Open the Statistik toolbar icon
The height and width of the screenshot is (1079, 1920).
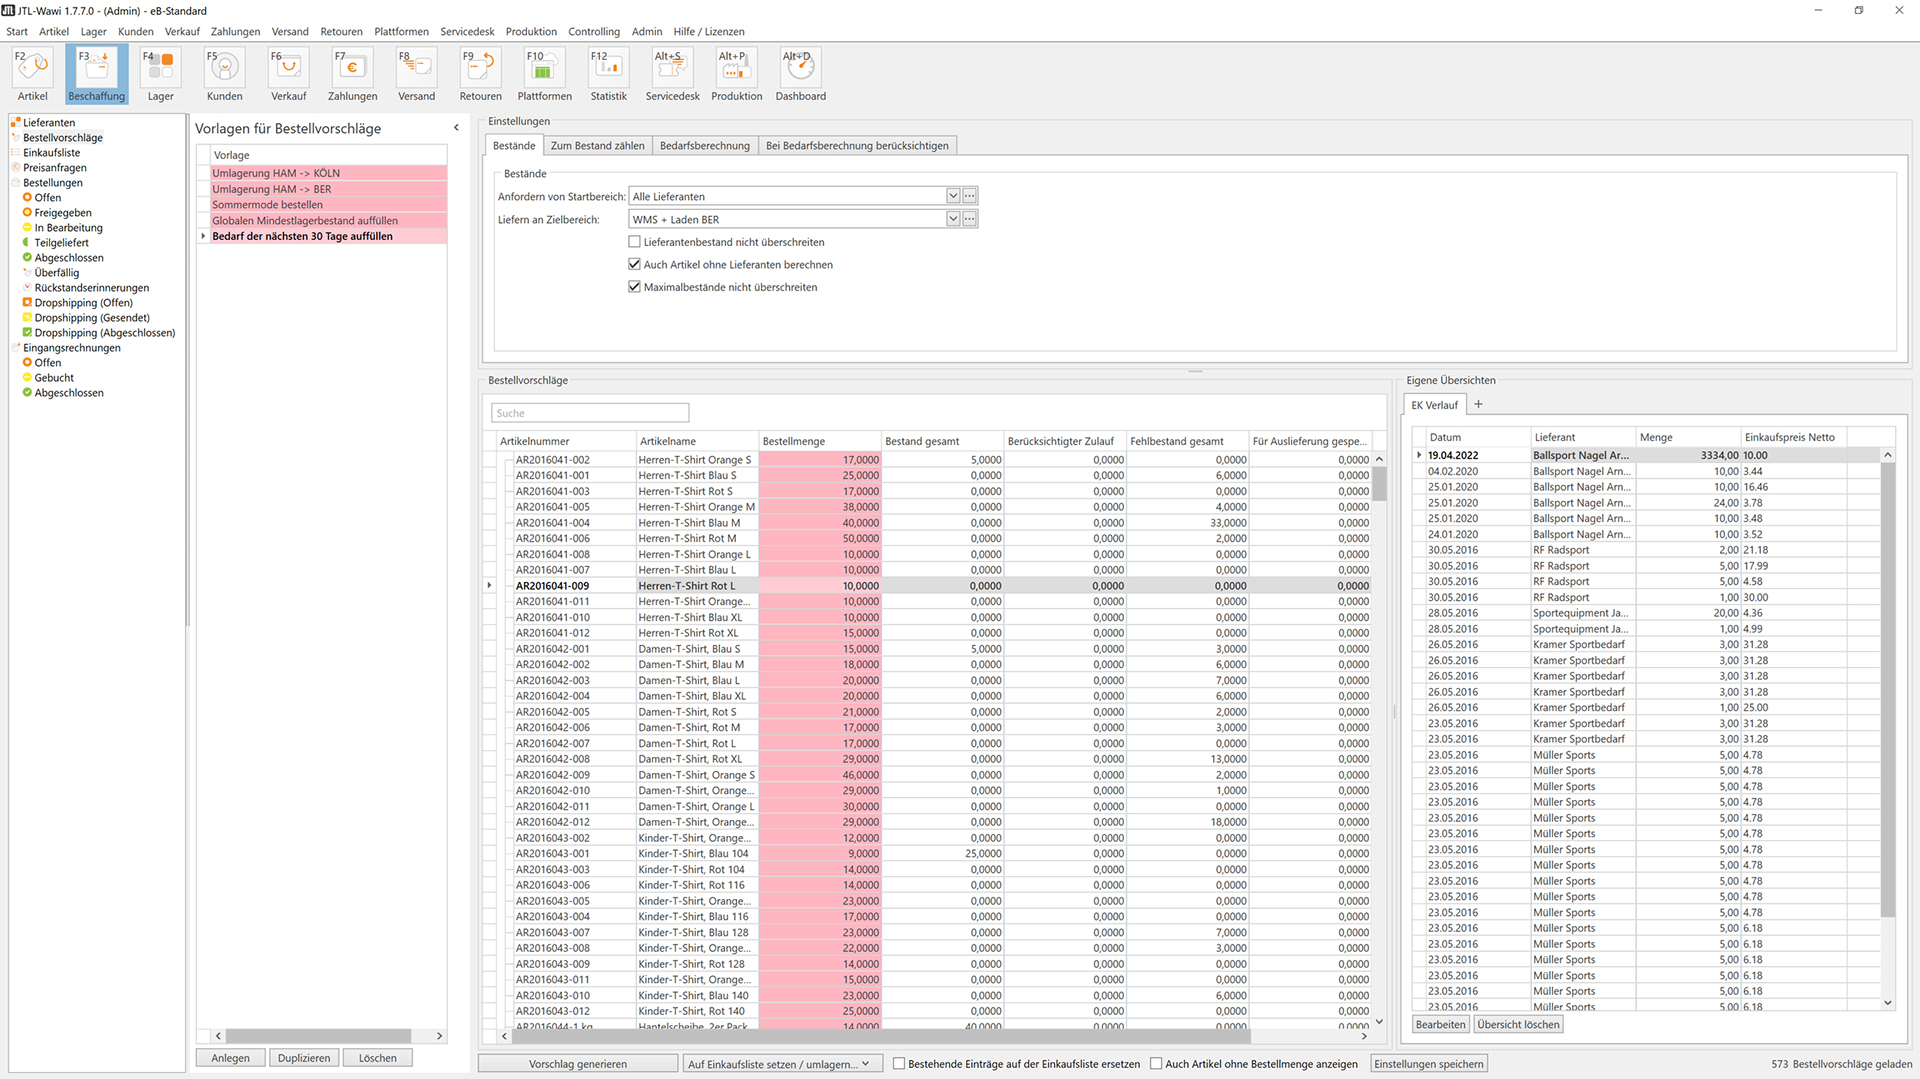(608, 75)
